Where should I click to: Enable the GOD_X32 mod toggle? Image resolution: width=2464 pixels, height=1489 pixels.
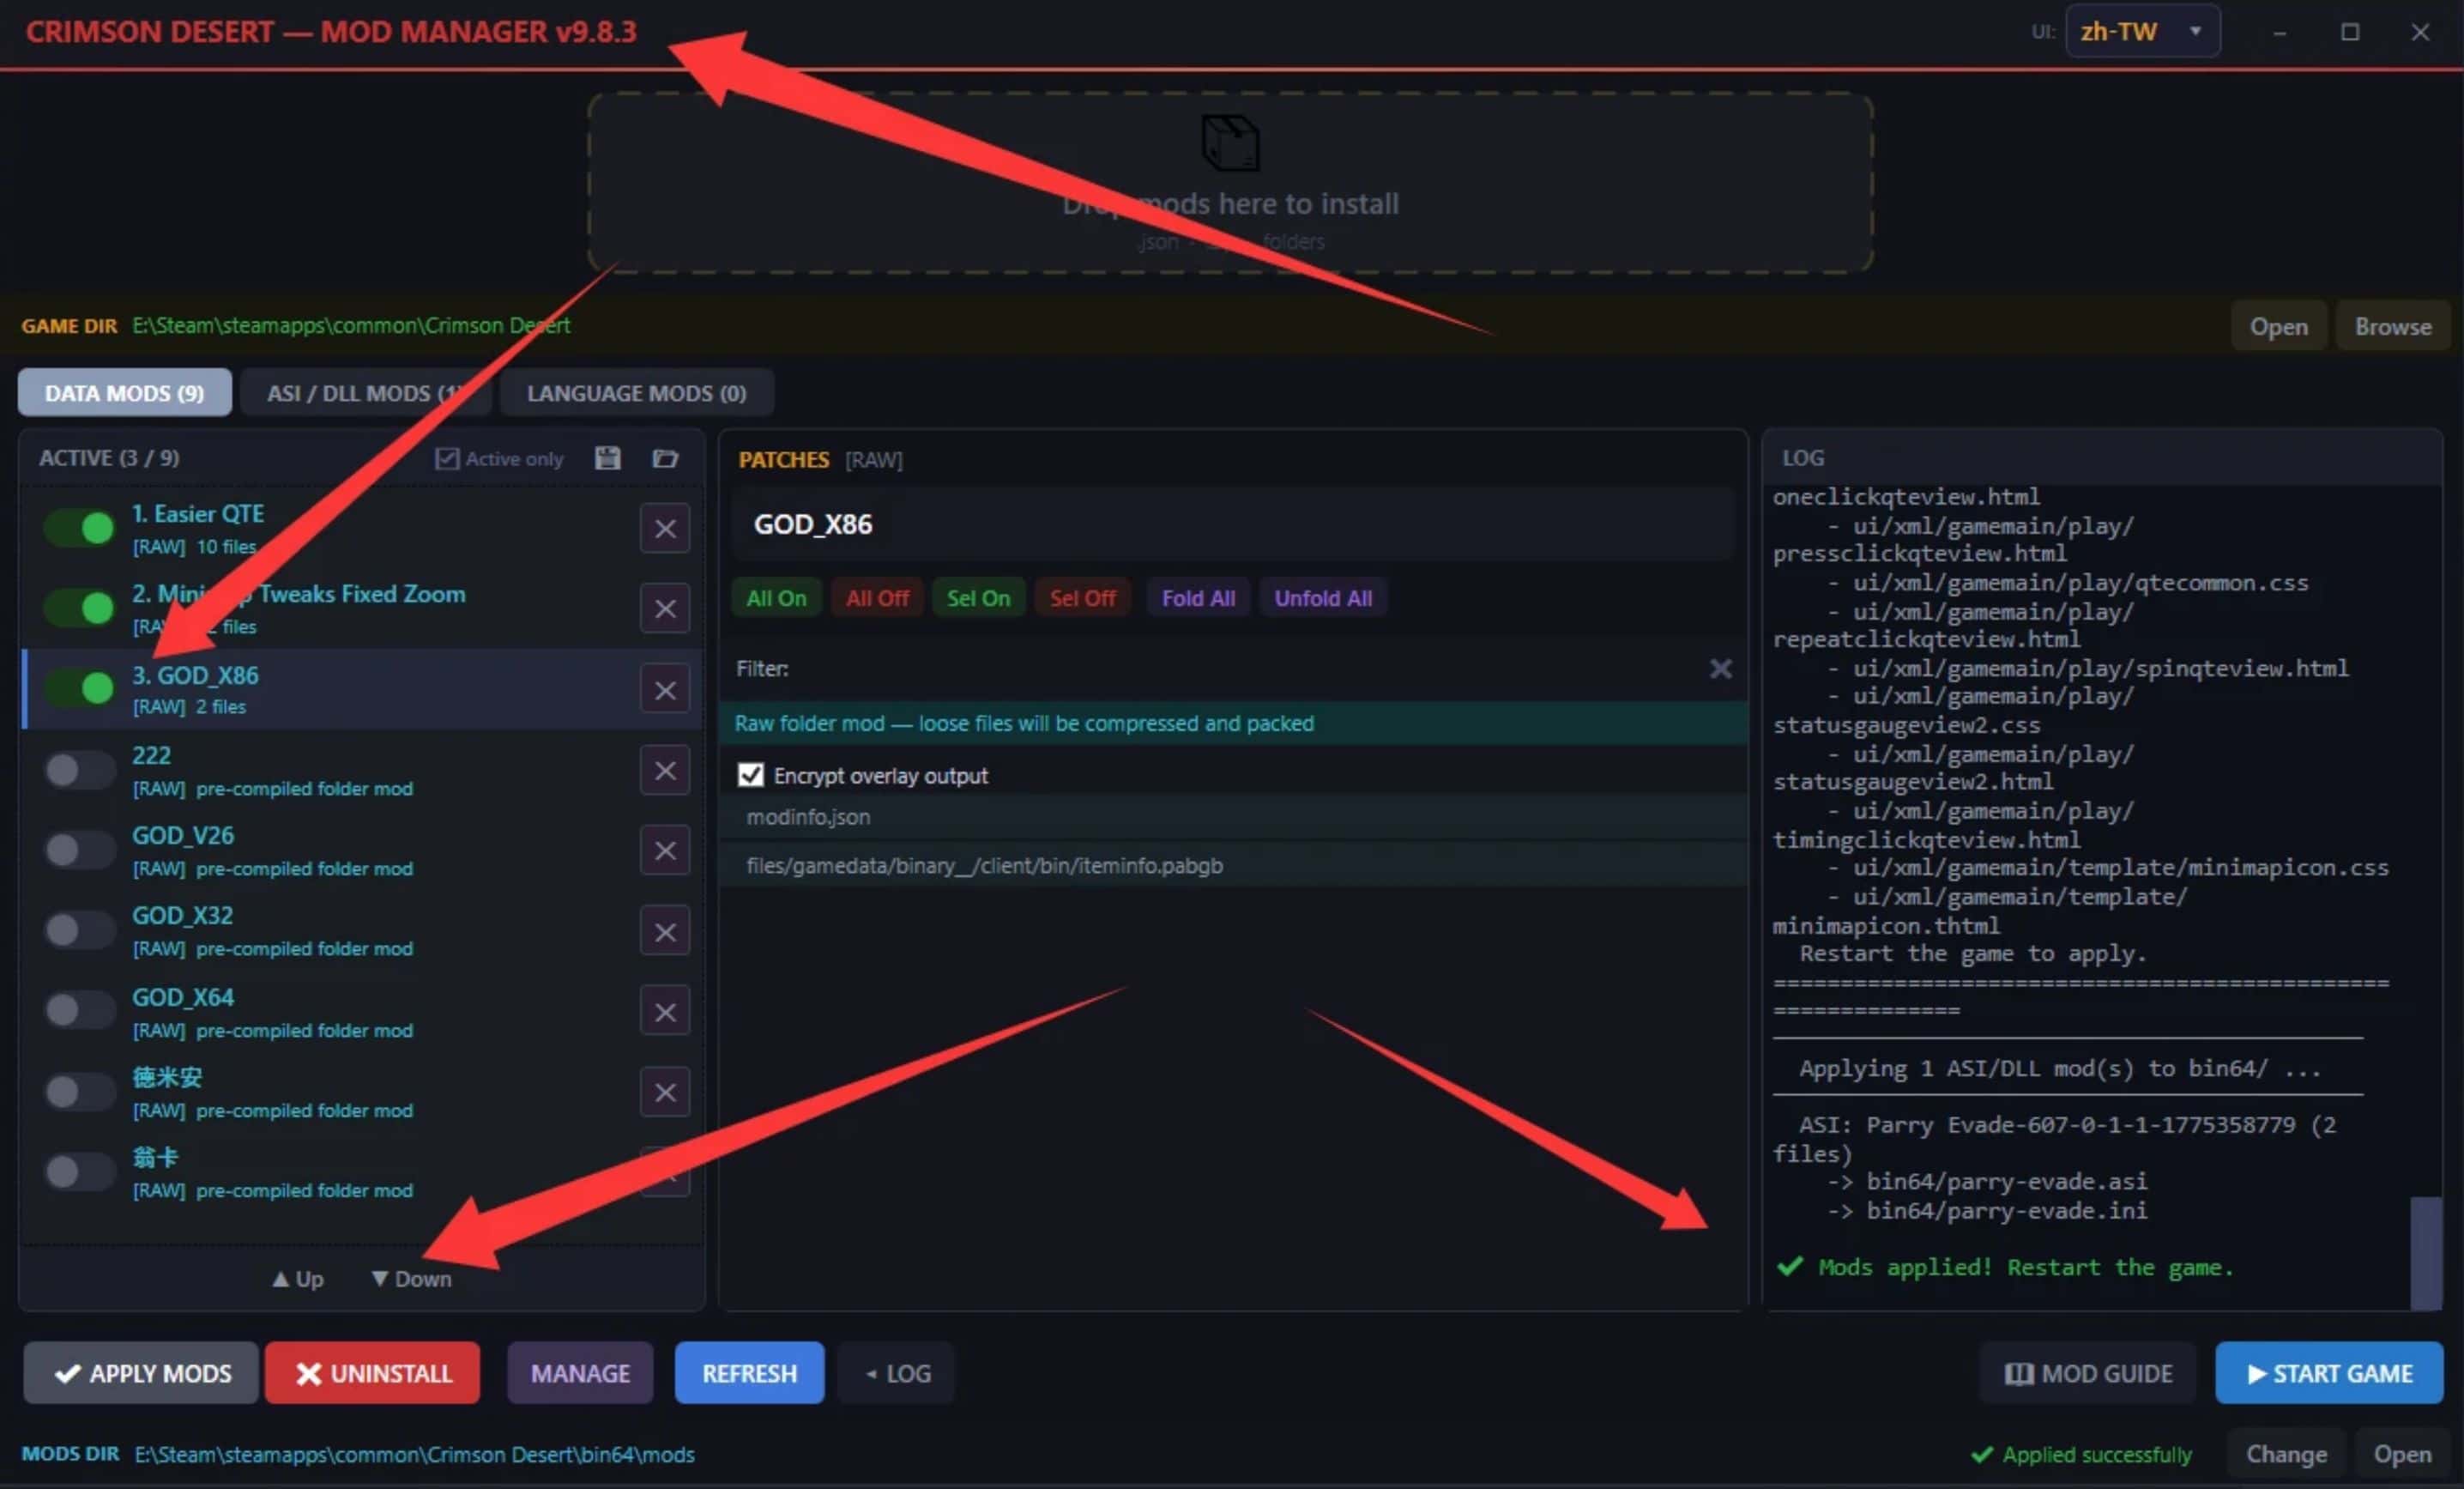point(80,930)
